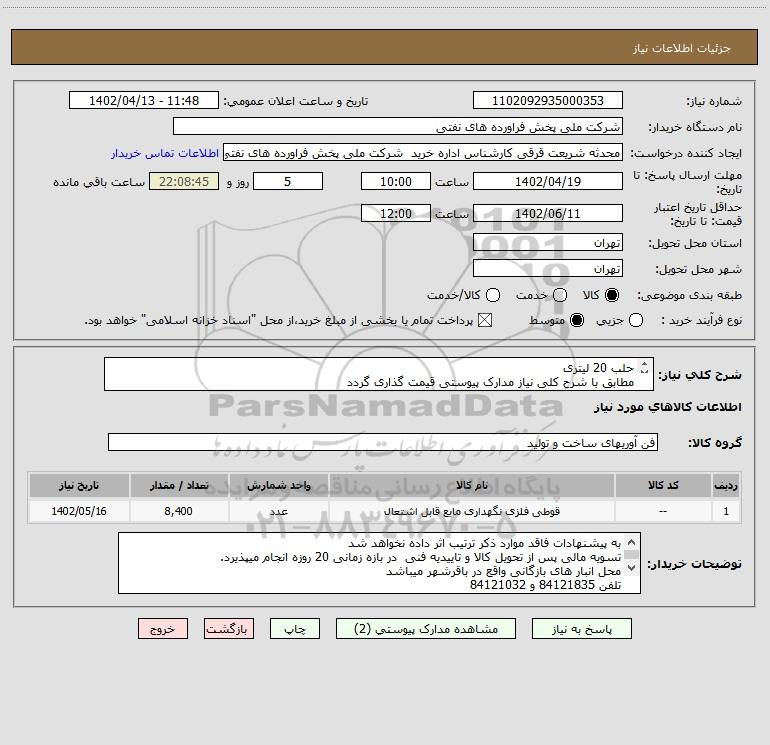Click the deadline time field 10:00
This screenshot has width=770, height=745.
396,181
